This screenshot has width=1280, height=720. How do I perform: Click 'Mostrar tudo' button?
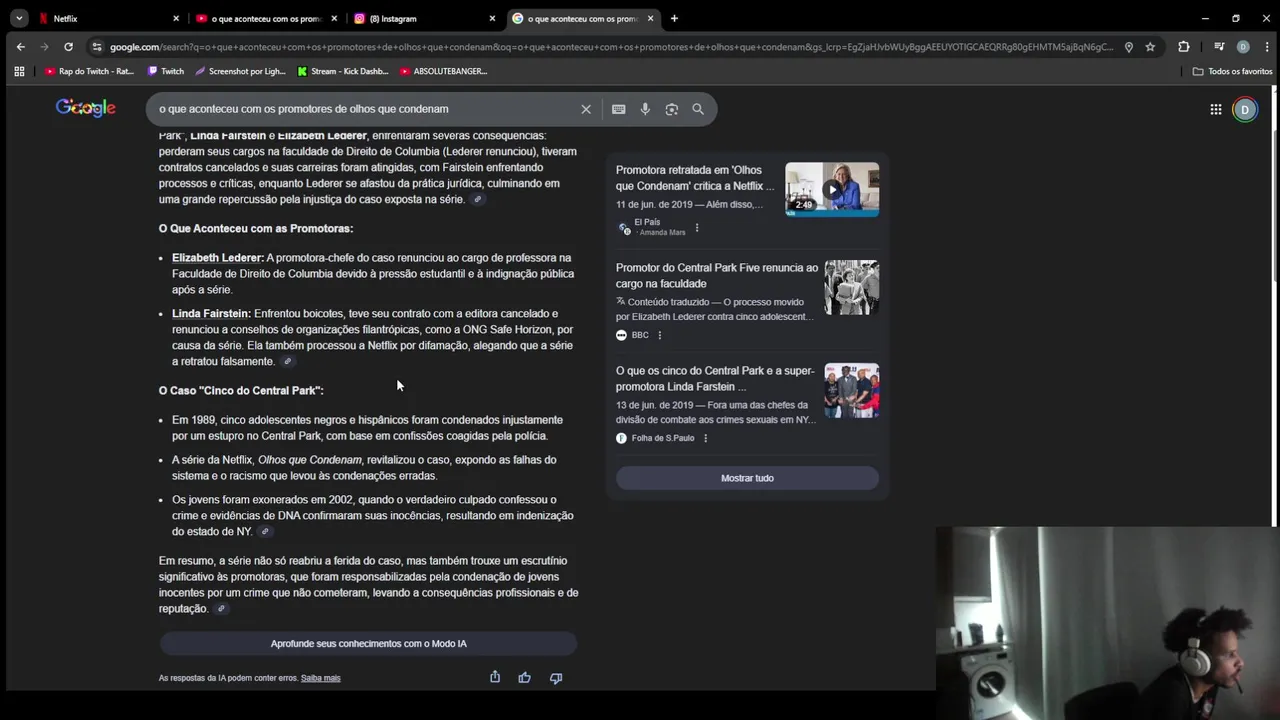[x=747, y=478]
